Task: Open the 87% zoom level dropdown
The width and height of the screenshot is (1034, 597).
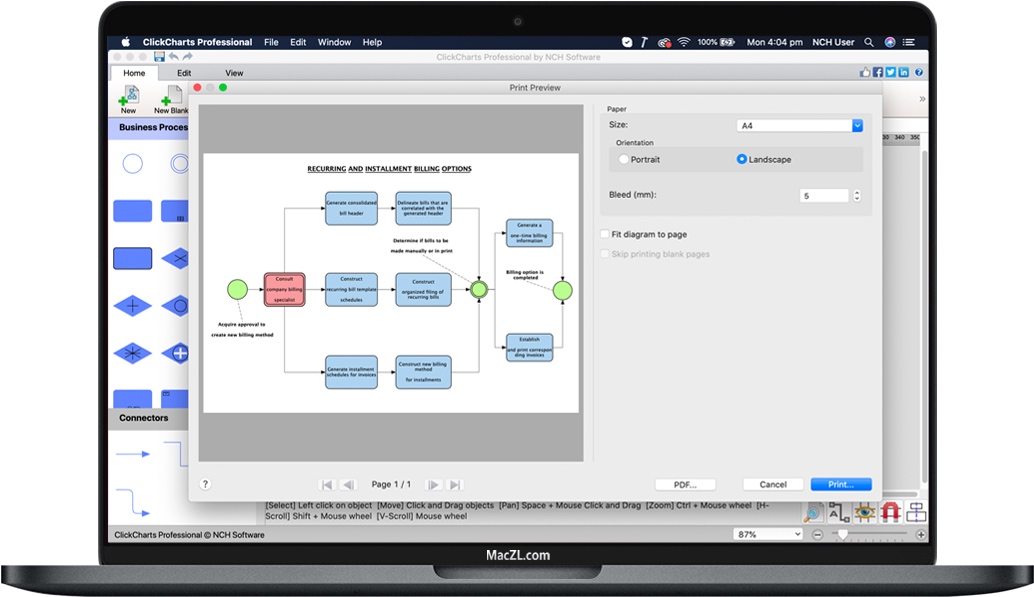Action: [x=768, y=535]
